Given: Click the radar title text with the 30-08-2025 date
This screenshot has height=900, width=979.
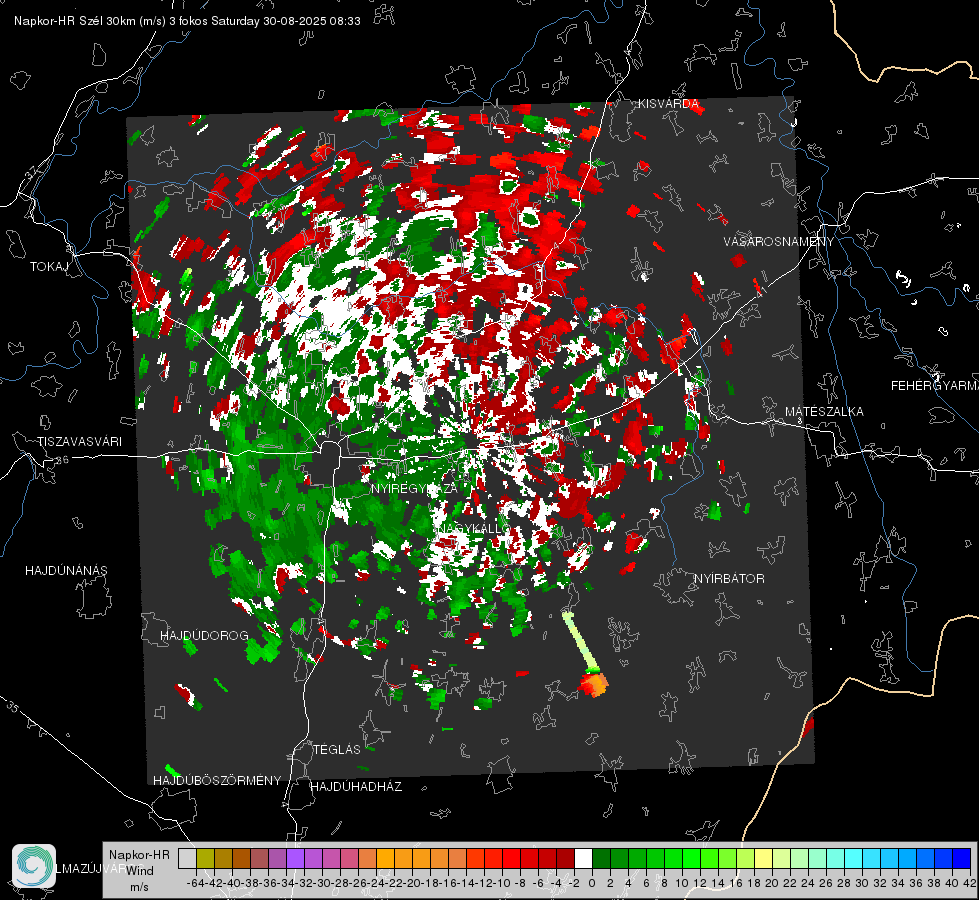Looking at the screenshot, I should pyautogui.click(x=187, y=21).
